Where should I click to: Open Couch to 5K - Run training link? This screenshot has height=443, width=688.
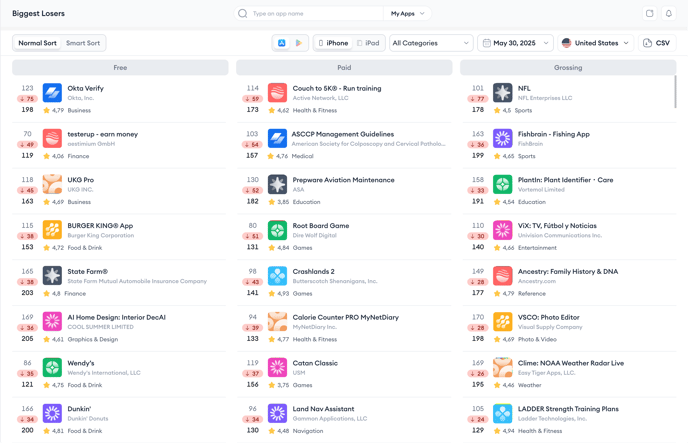337,88
